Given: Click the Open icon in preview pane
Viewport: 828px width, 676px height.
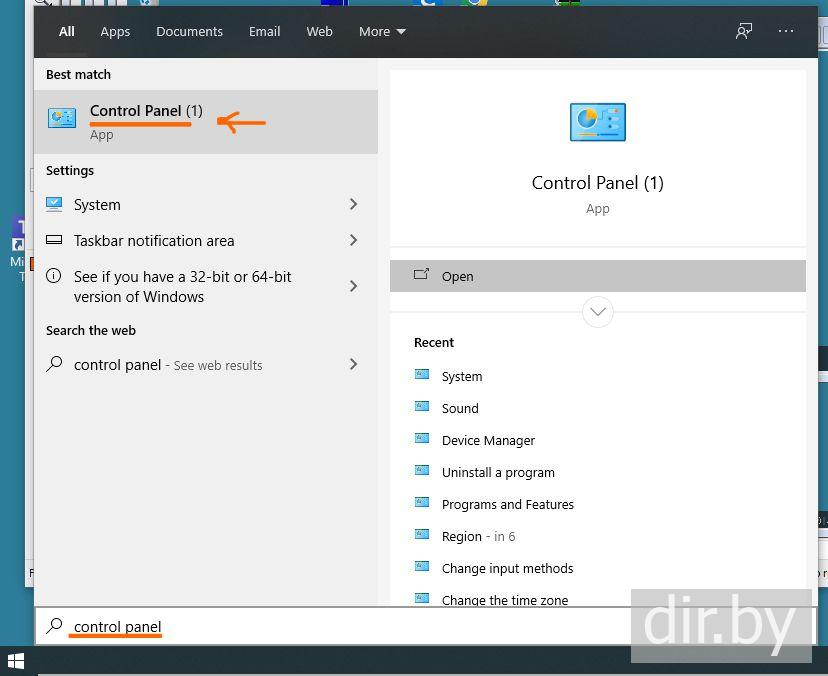Looking at the screenshot, I should pos(421,274).
